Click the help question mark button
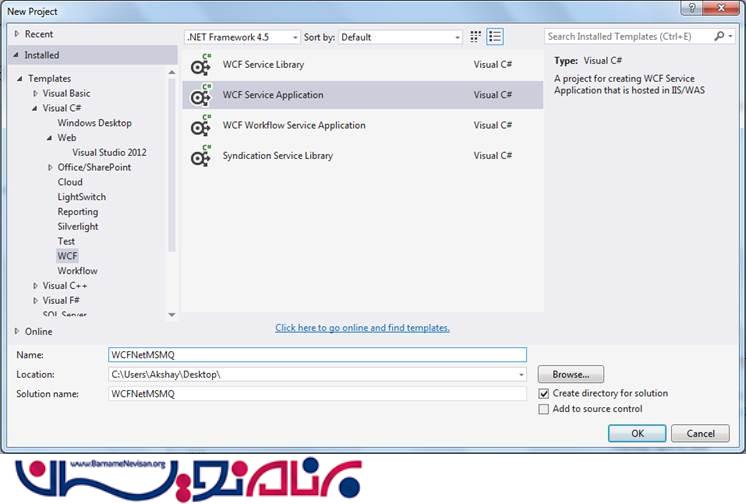This screenshot has height=504, width=746. coord(692,8)
